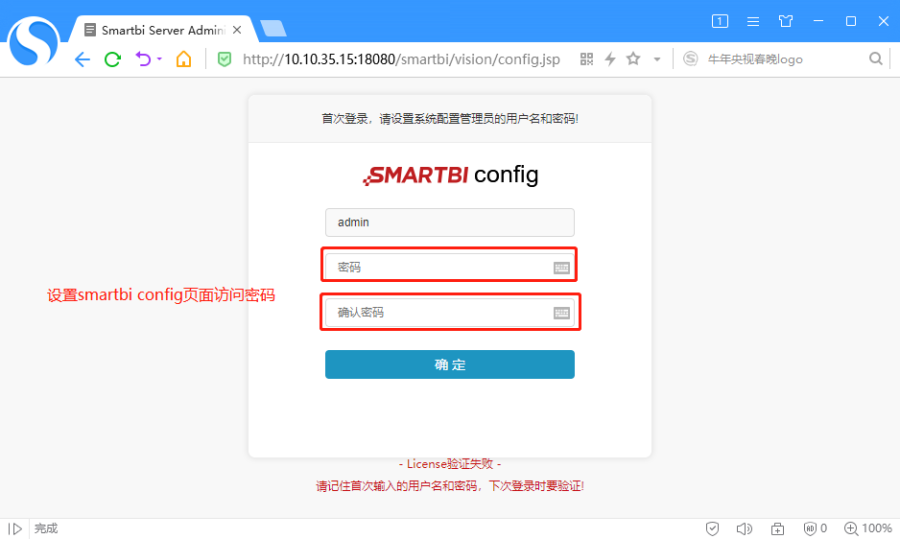Viewport: 900px width, 539px height.
Task: Click the 100% zoom control
Action: tap(868, 529)
